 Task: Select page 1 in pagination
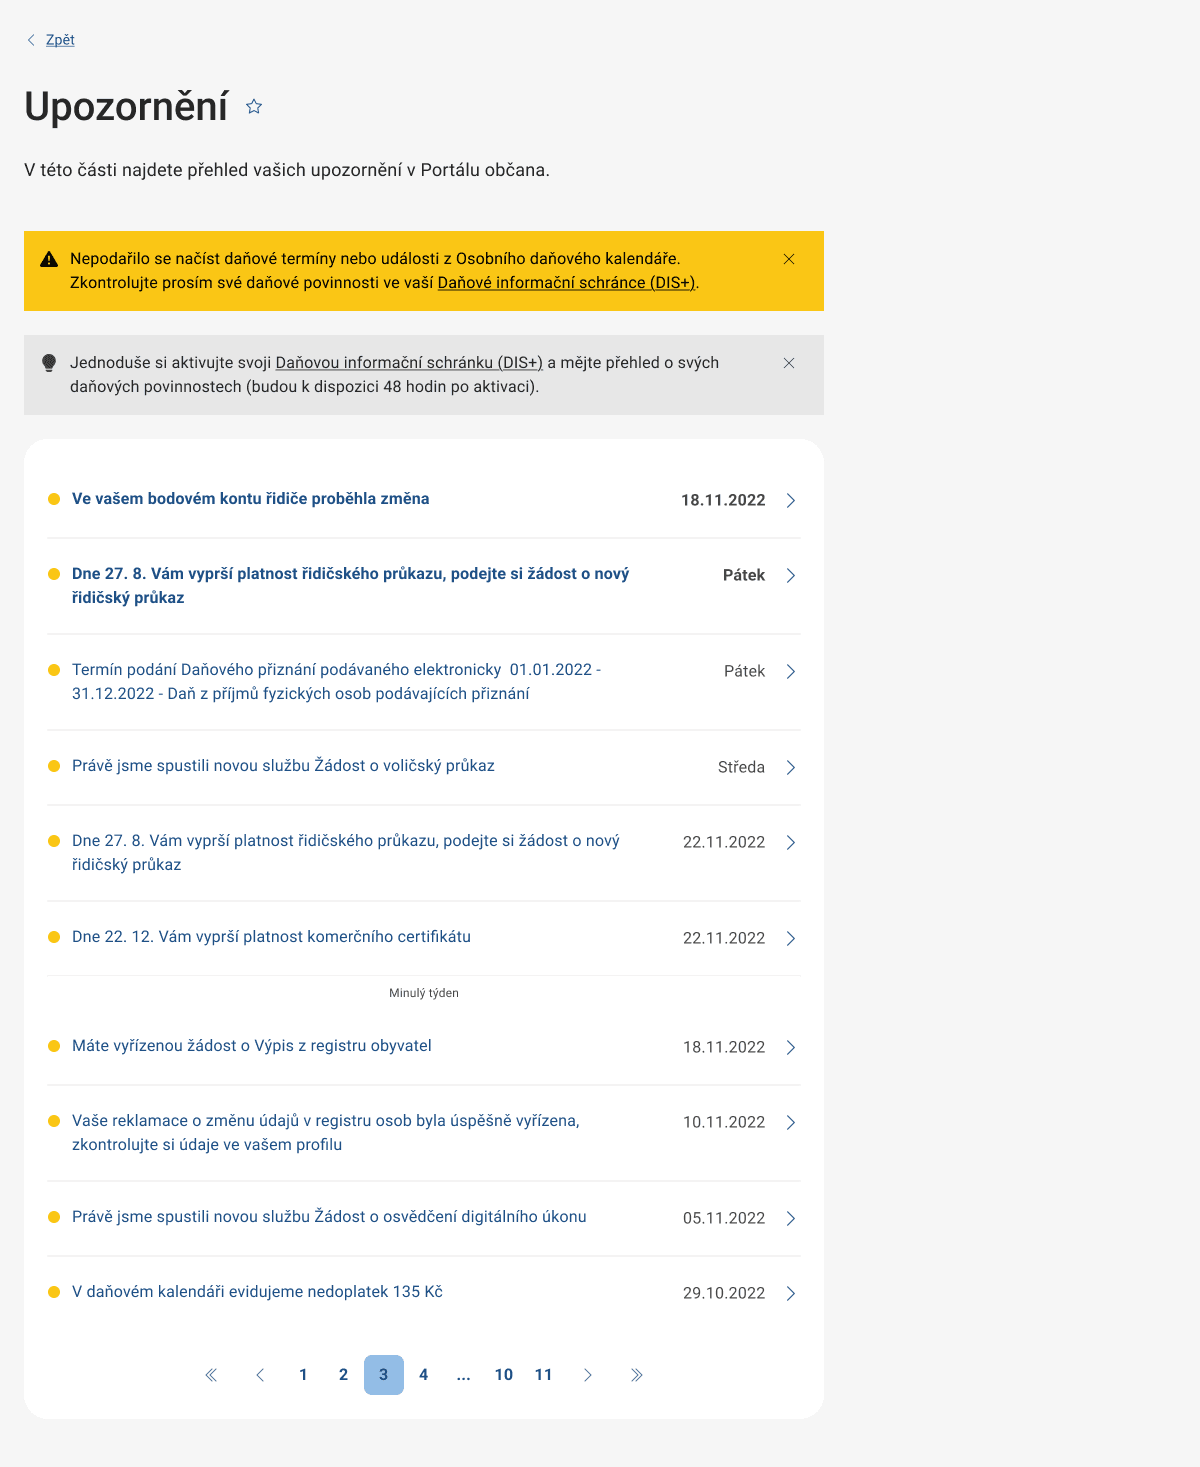click(x=303, y=1375)
